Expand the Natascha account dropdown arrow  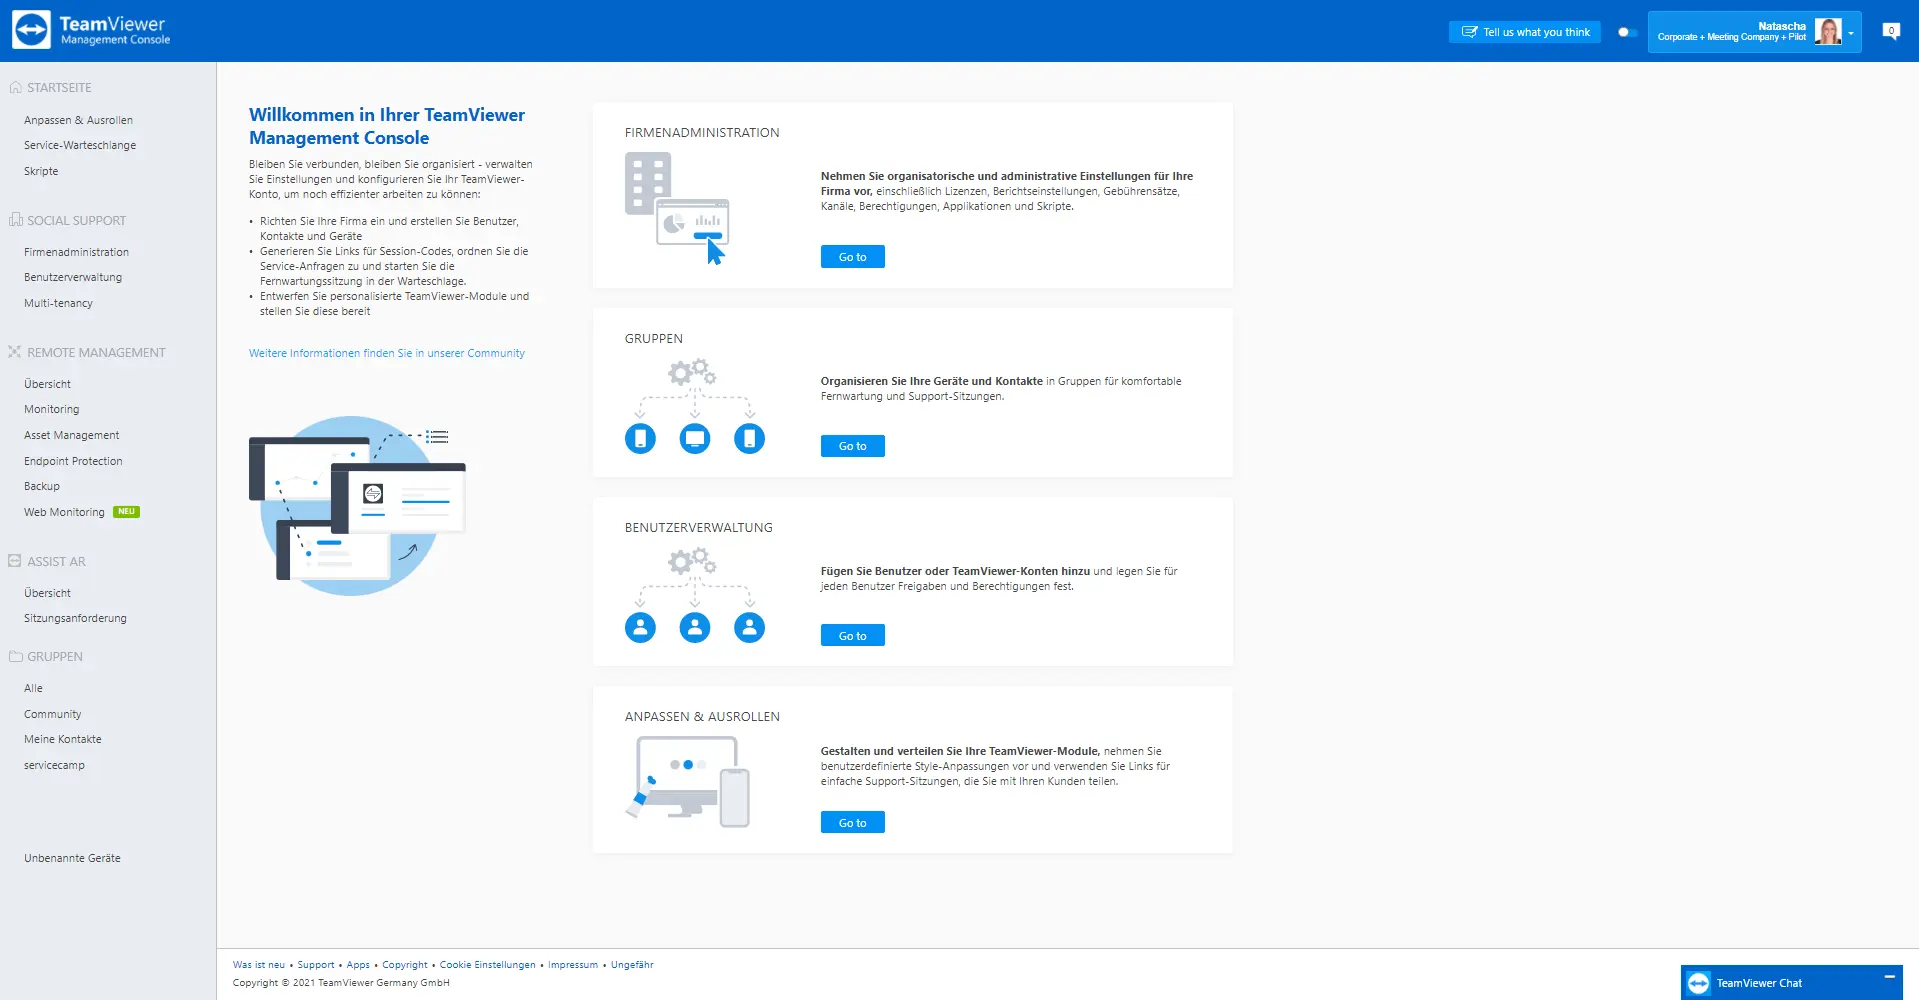point(1851,33)
